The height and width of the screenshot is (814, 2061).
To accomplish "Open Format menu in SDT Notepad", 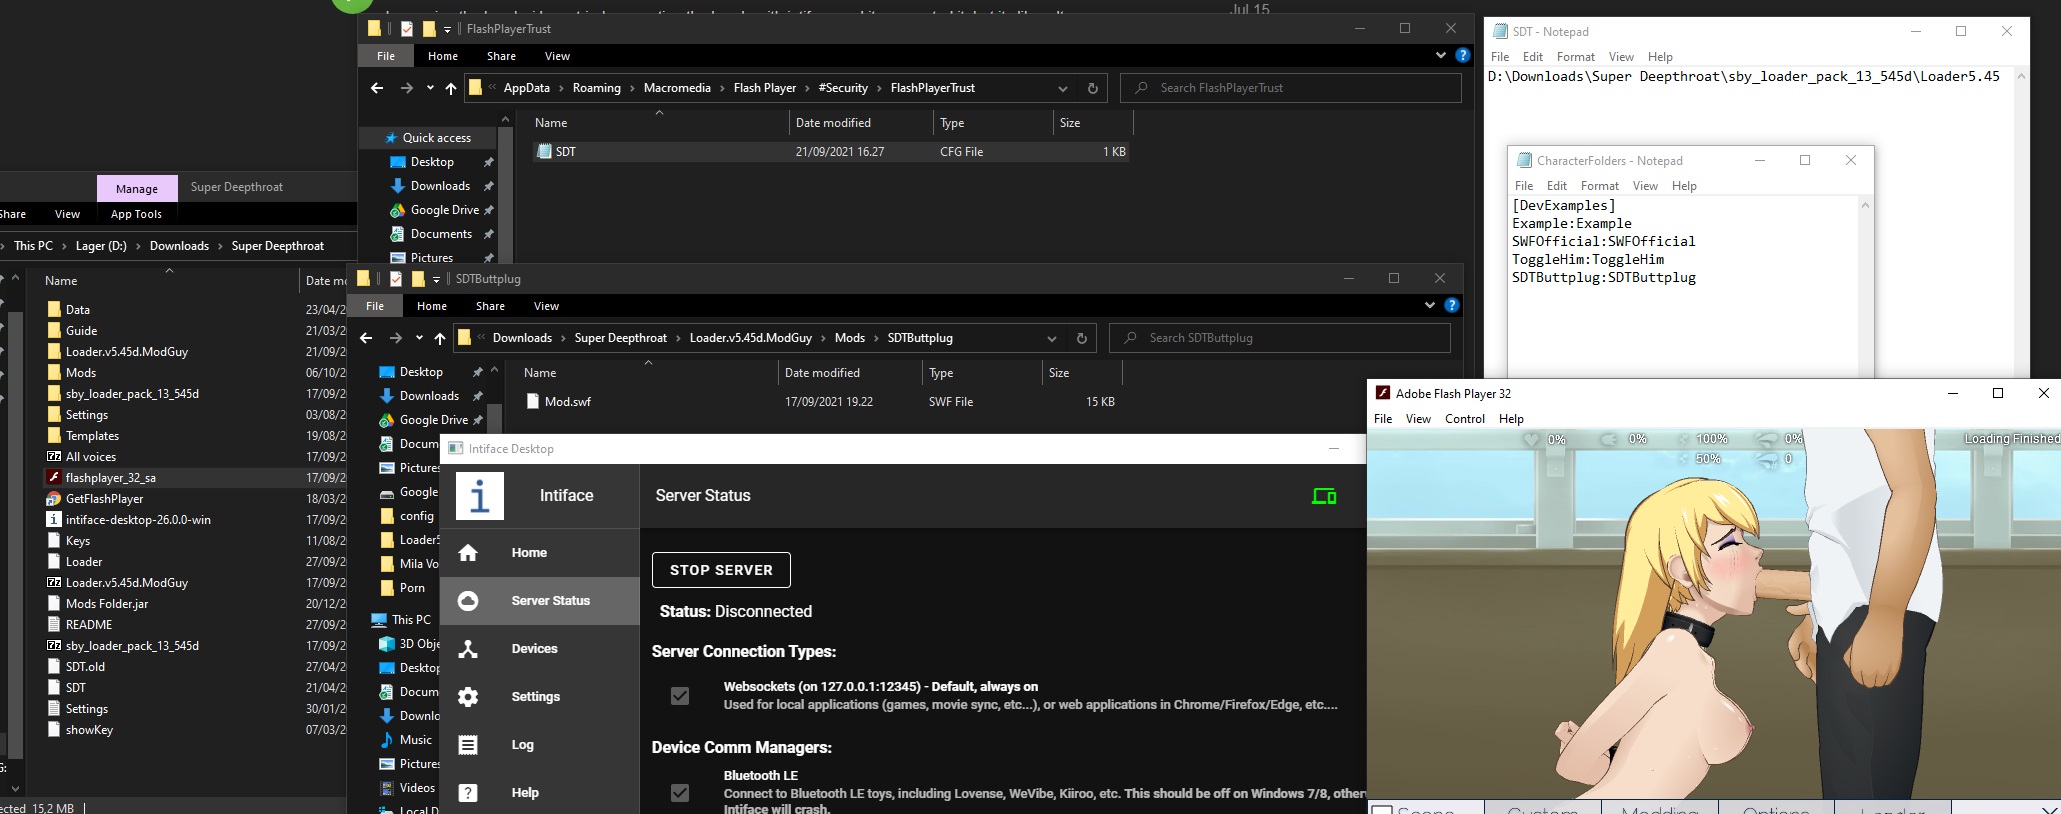I will (1575, 57).
